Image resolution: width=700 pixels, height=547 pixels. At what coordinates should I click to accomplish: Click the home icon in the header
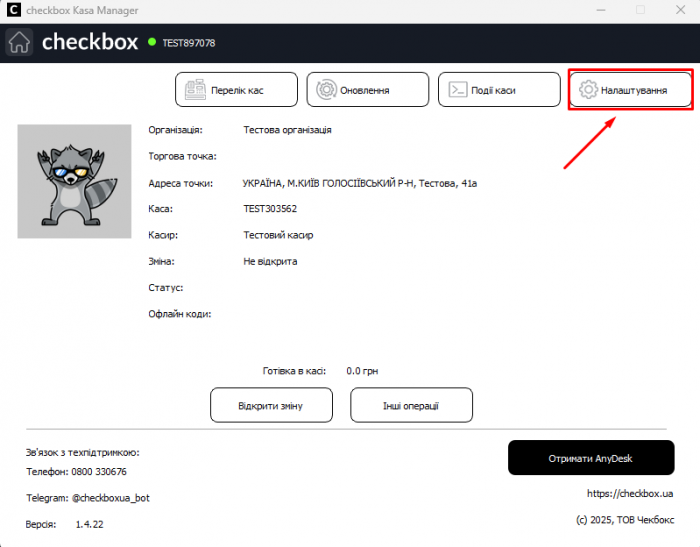click(20, 43)
